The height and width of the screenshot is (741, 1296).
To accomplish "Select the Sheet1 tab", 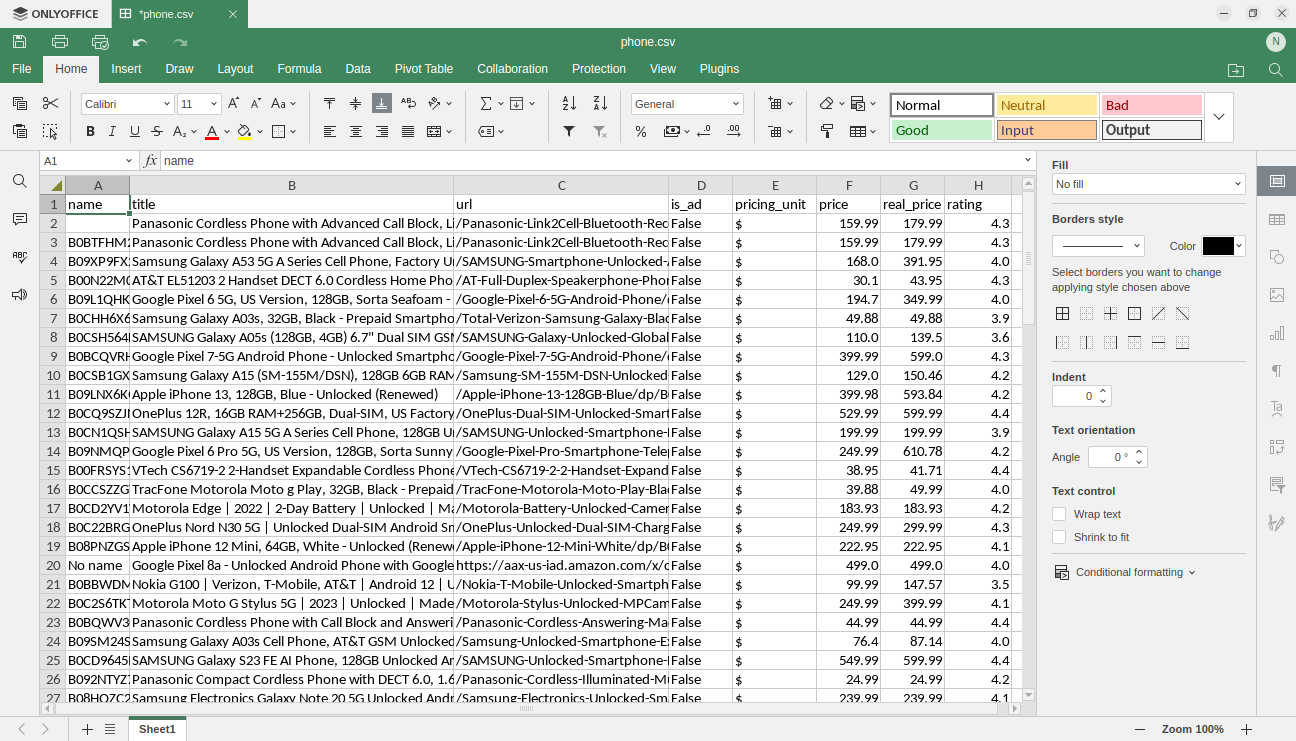I will click(157, 729).
